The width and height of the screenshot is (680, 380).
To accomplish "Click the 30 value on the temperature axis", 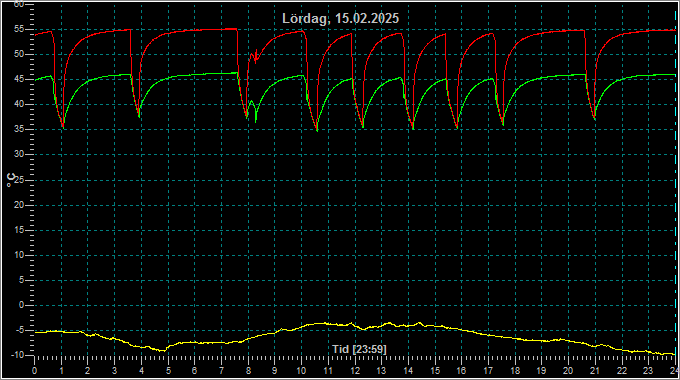I will pyautogui.click(x=19, y=154).
